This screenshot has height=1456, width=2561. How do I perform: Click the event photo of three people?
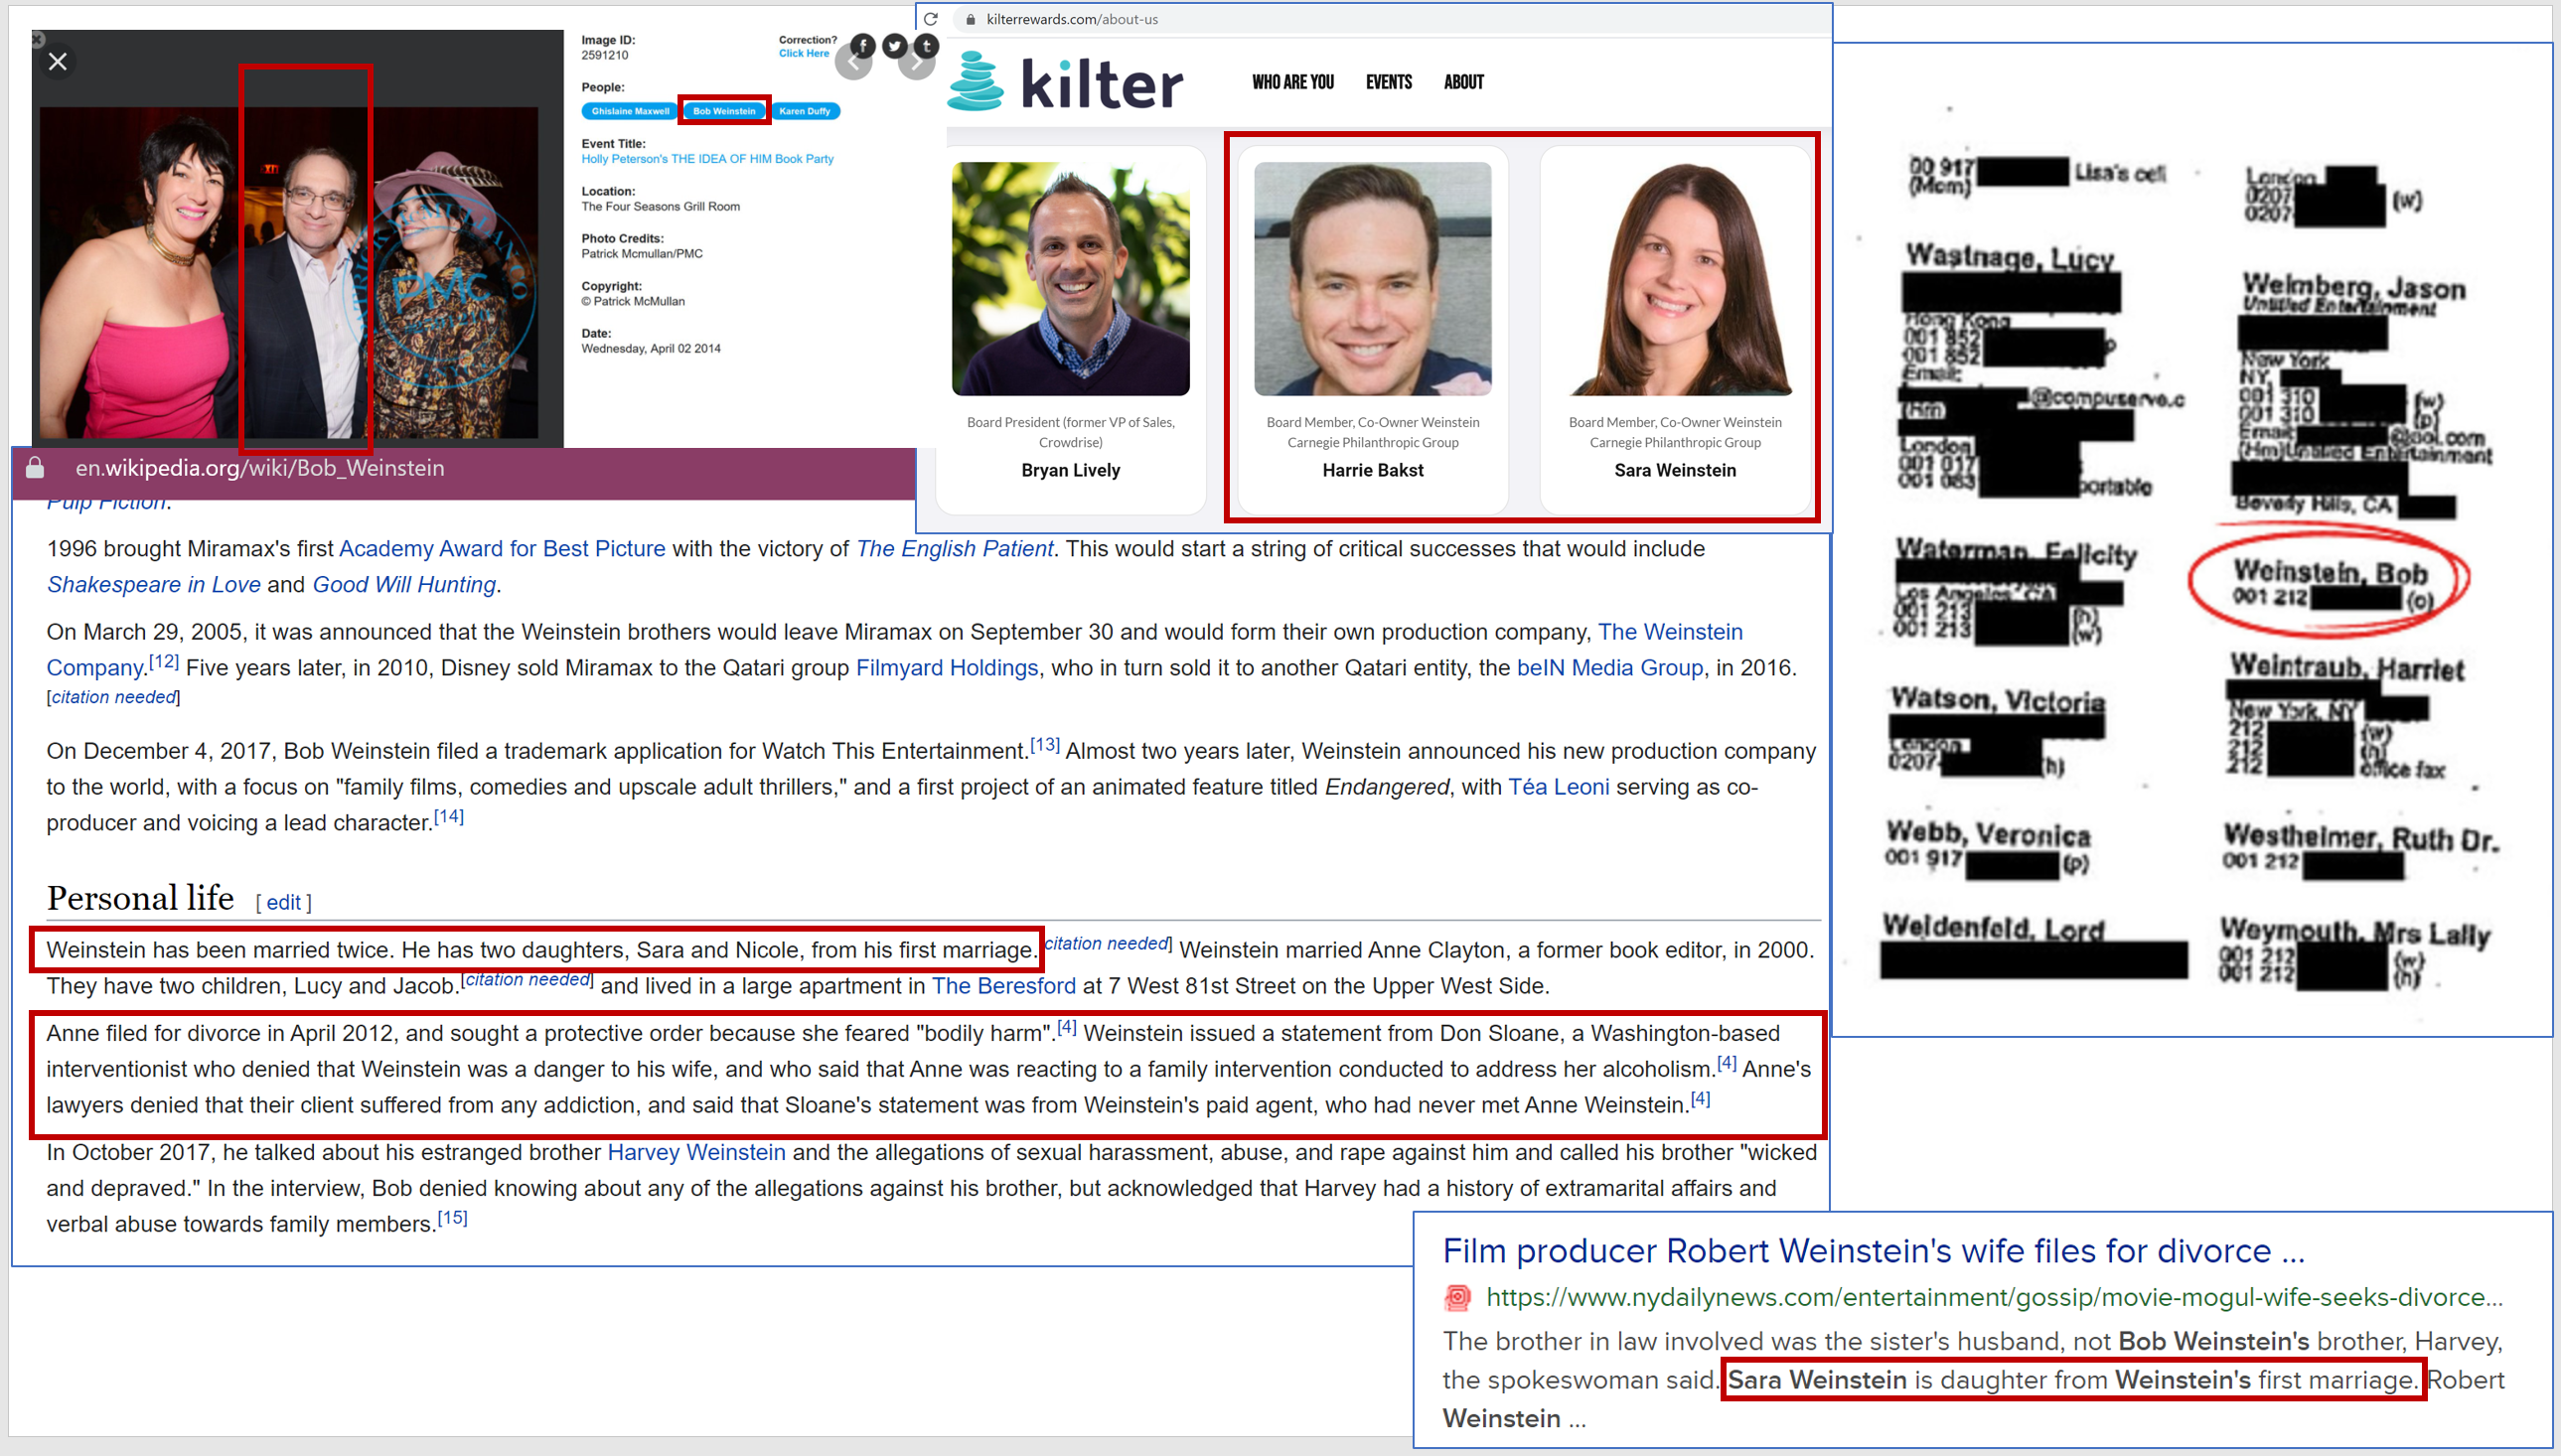[289, 272]
